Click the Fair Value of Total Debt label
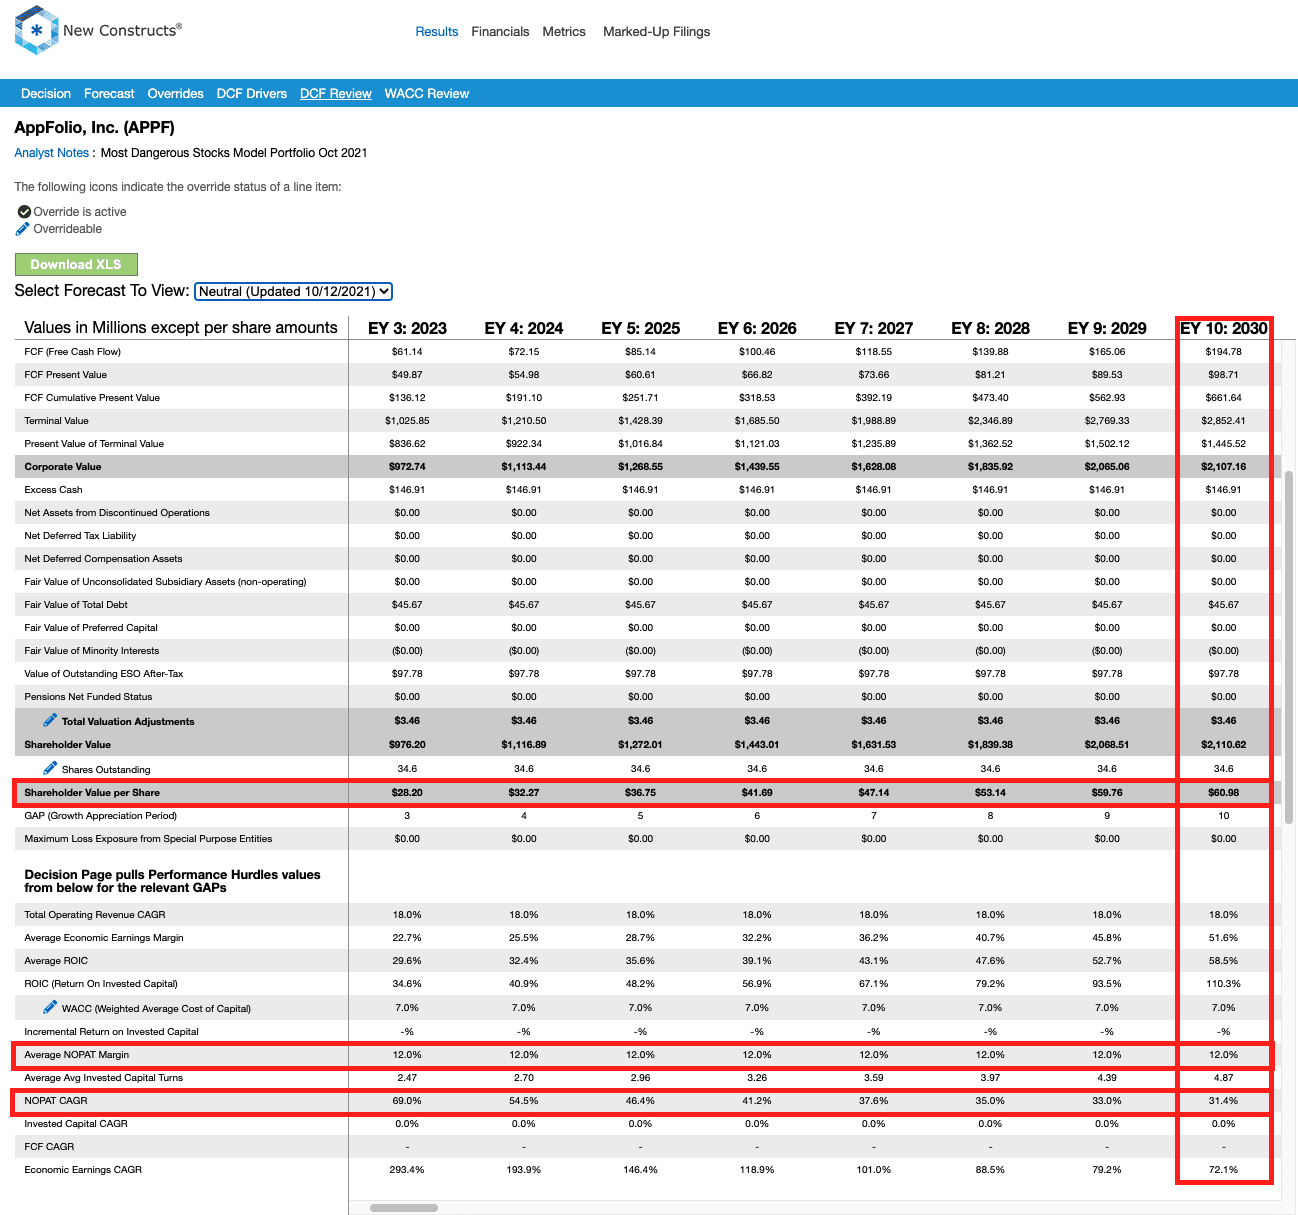 tap(76, 605)
